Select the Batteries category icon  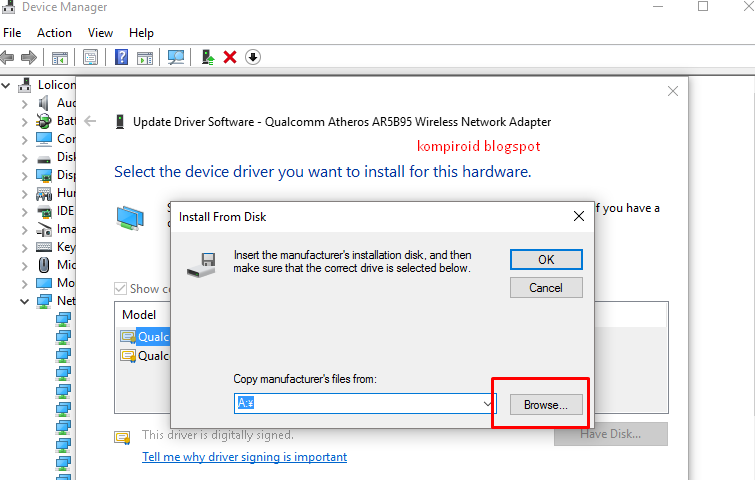pos(44,121)
